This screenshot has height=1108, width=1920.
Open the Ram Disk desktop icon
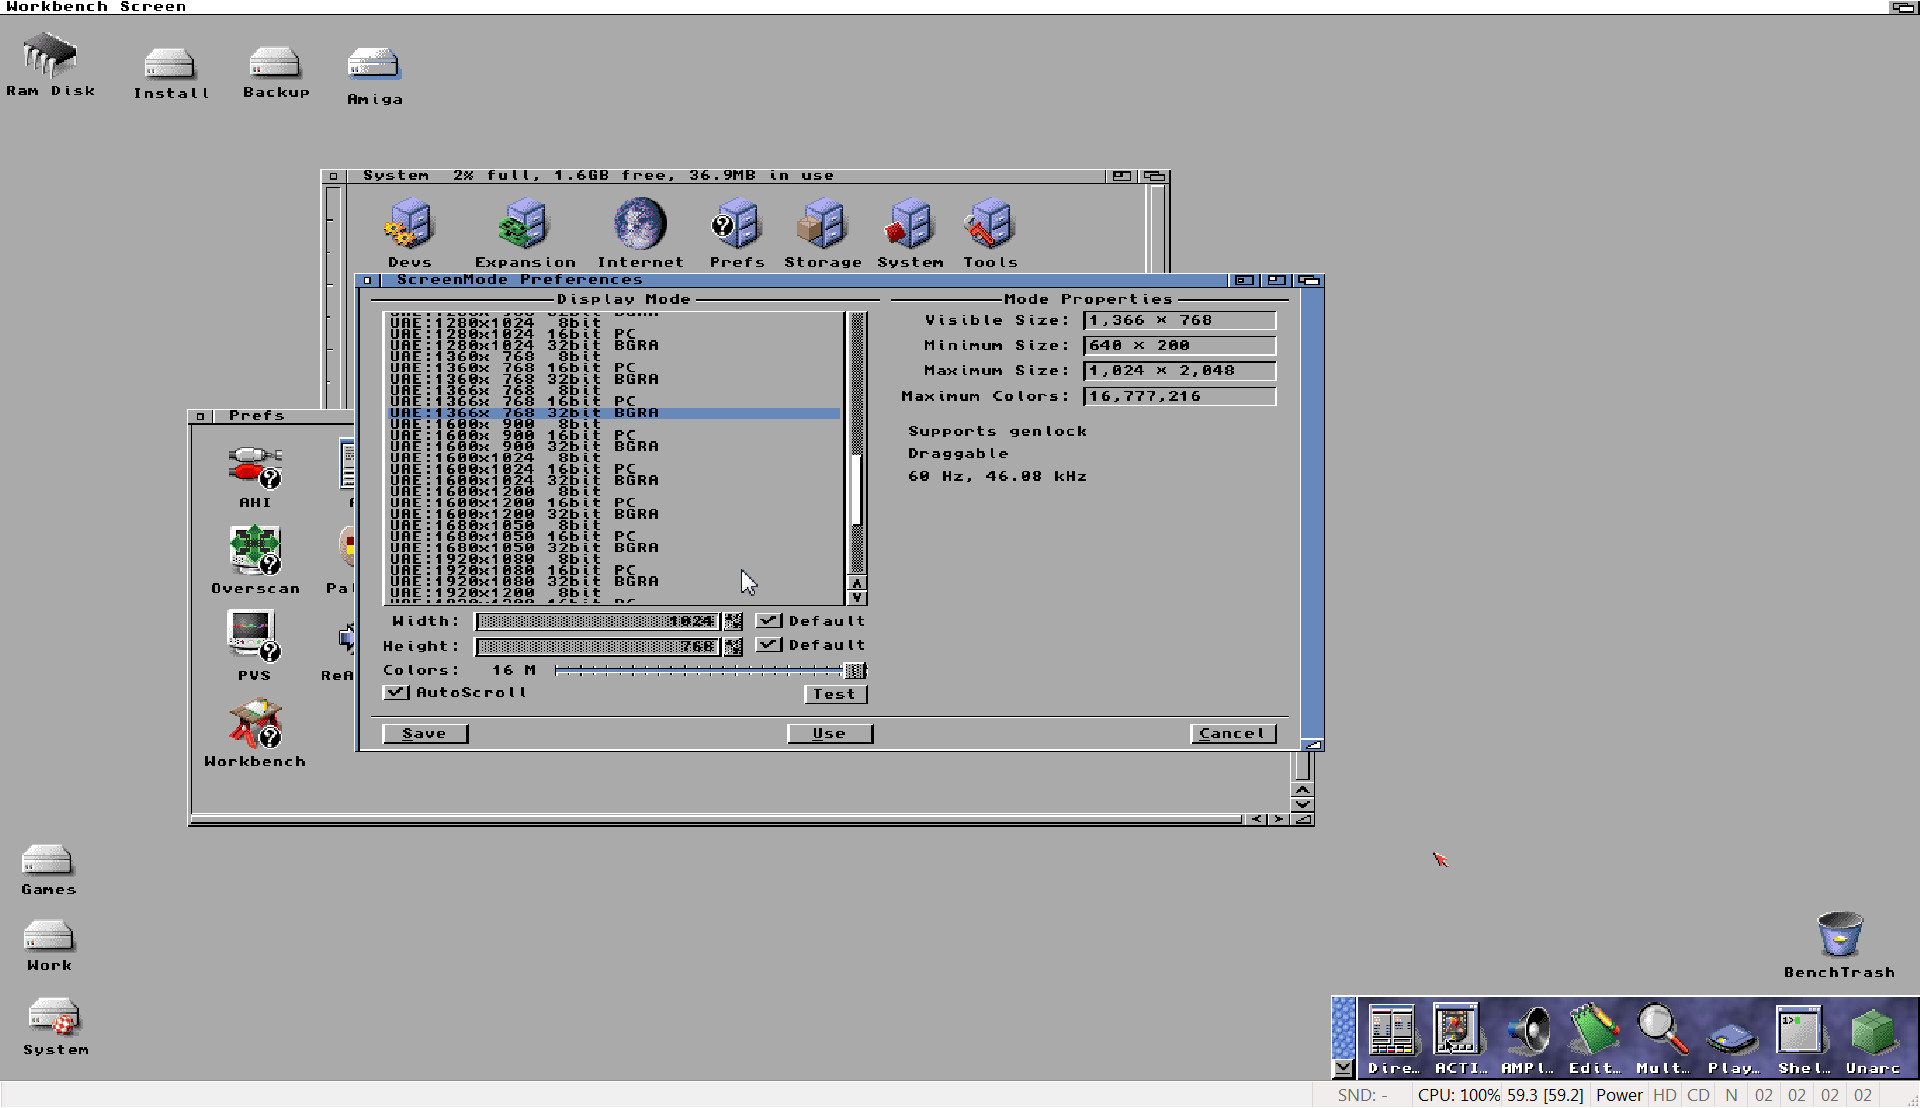click(x=49, y=63)
